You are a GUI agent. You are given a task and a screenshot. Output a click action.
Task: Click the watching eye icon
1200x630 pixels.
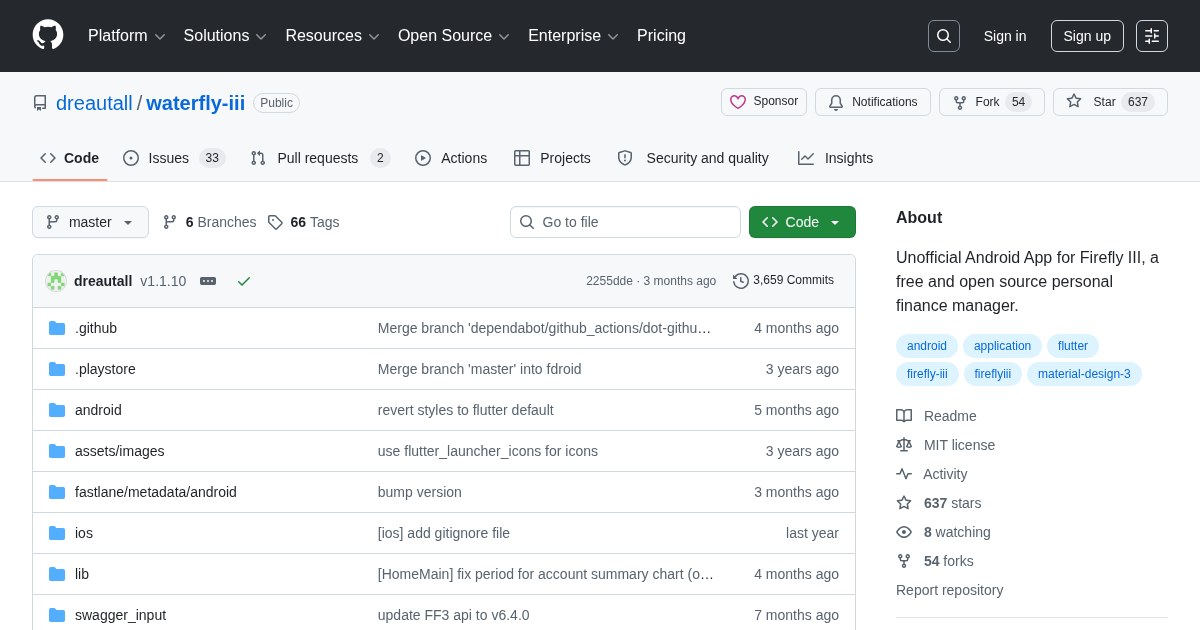tap(904, 532)
